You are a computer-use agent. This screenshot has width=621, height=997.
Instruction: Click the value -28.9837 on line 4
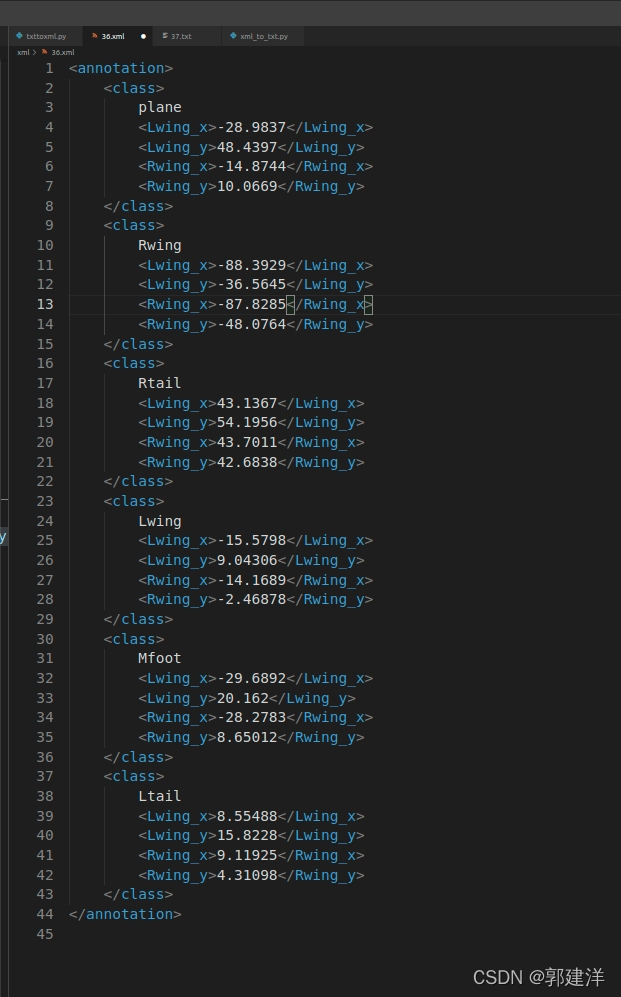pos(252,127)
